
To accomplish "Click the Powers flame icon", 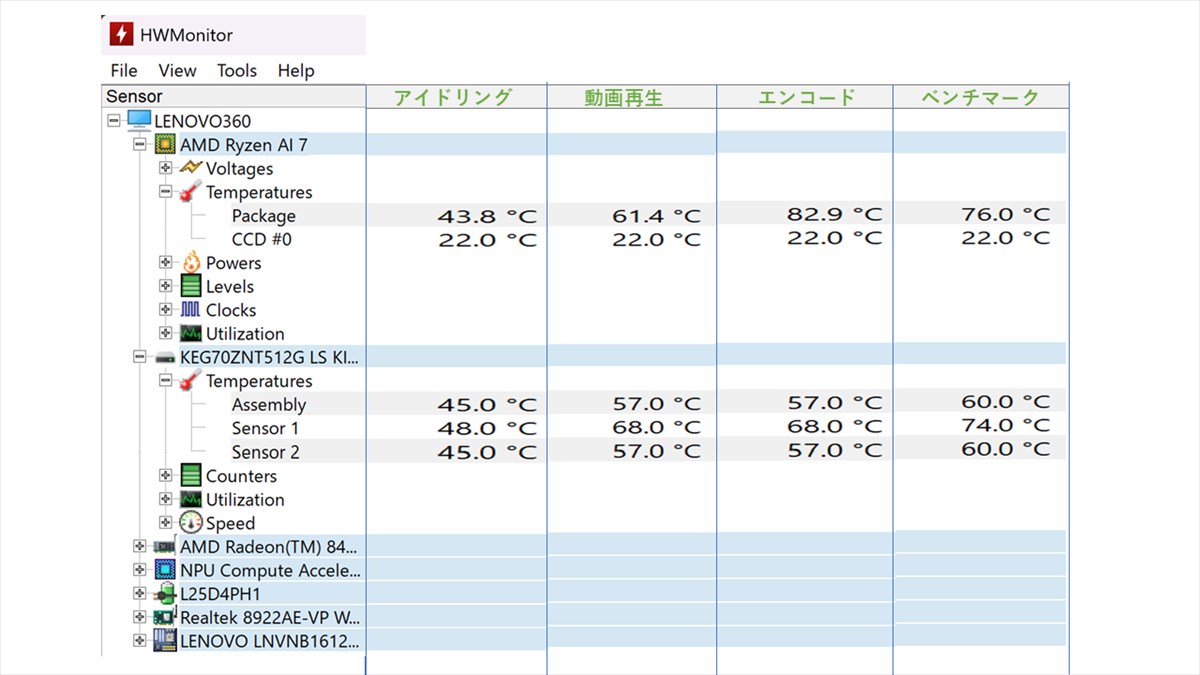I will click(191, 262).
